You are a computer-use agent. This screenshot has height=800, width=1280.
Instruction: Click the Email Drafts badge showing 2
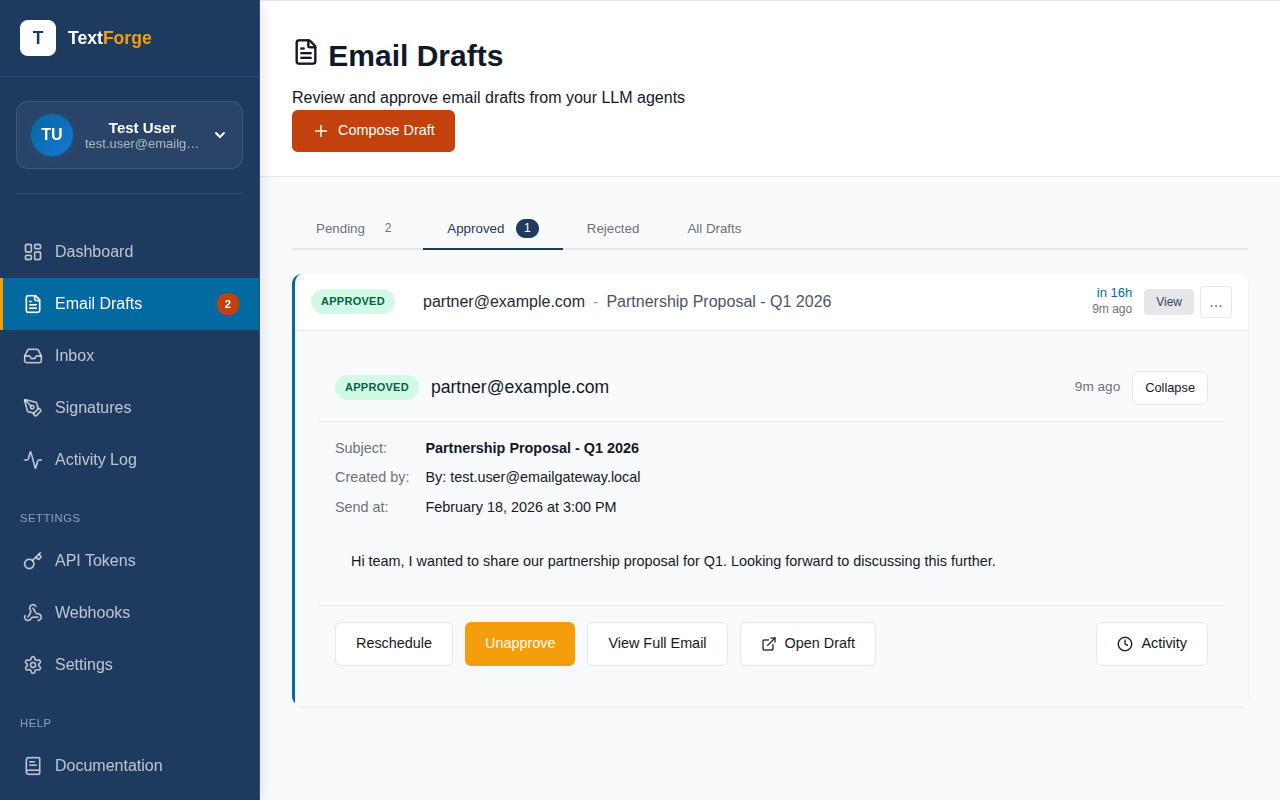(x=228, y=304)
